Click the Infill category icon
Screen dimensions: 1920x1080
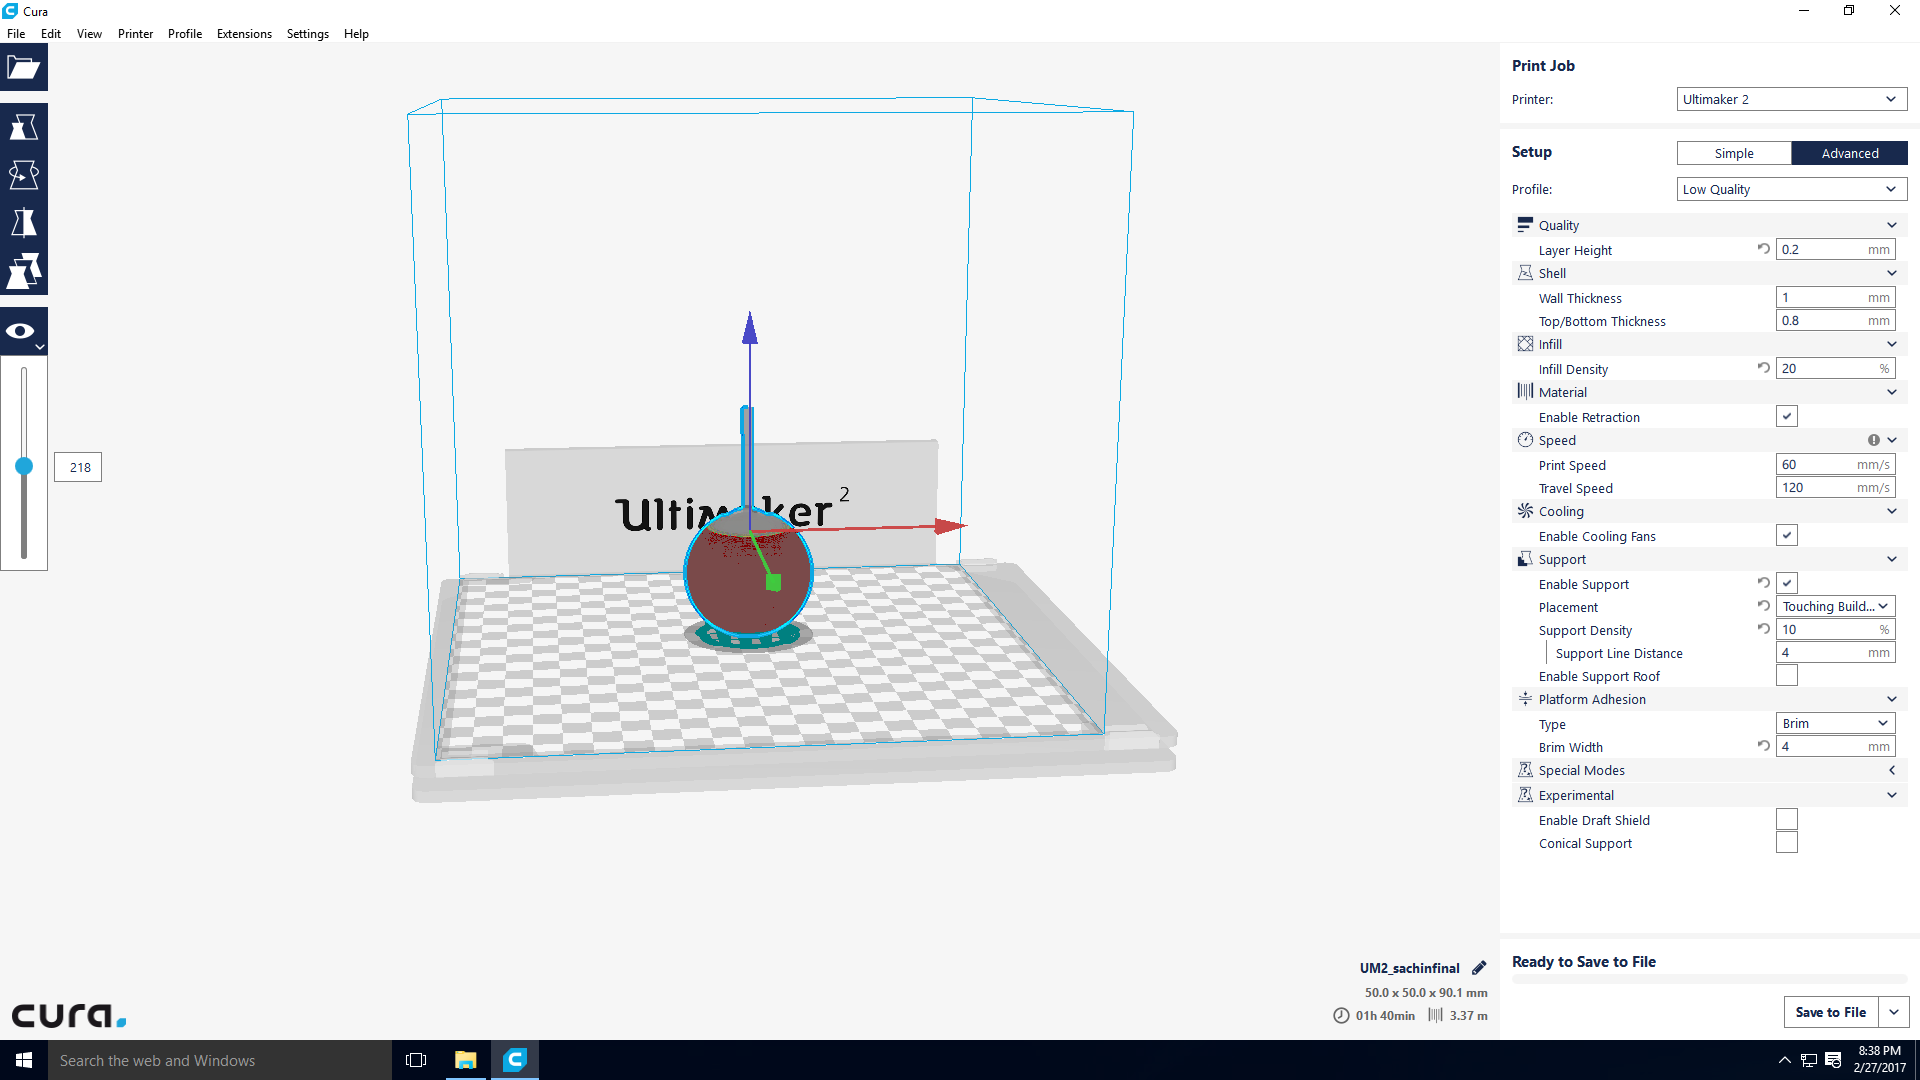1525,344
